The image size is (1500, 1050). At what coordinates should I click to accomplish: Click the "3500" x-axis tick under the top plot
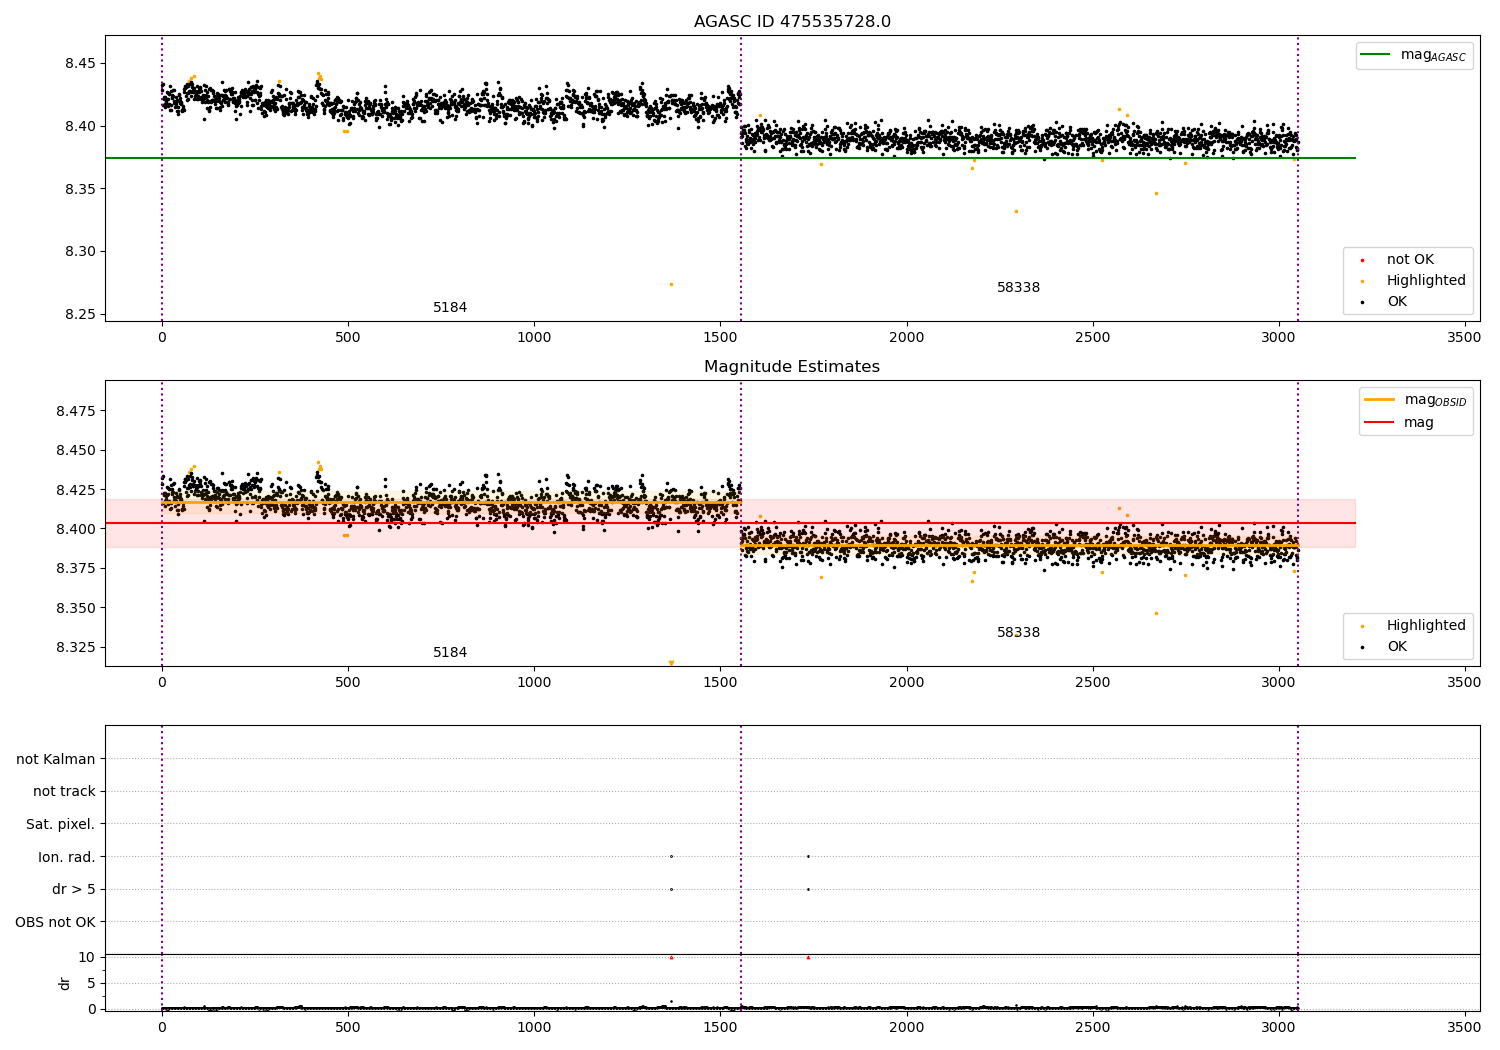[x=1465, y=338]
